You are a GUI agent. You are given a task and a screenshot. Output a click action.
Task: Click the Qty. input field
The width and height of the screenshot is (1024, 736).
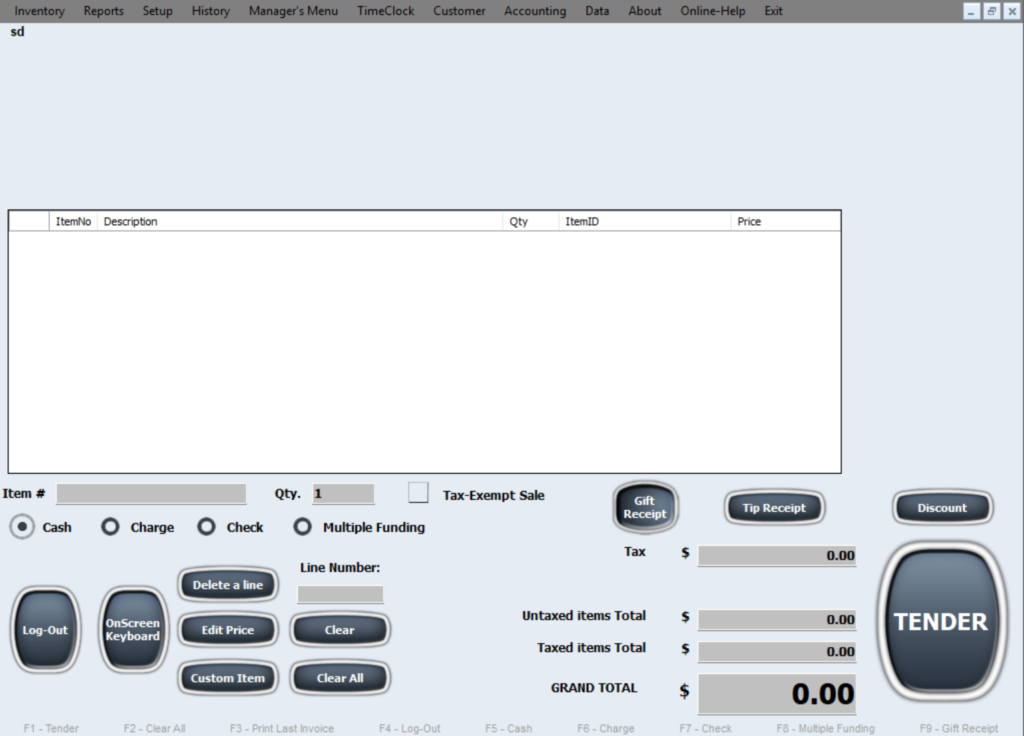(344, 494)
